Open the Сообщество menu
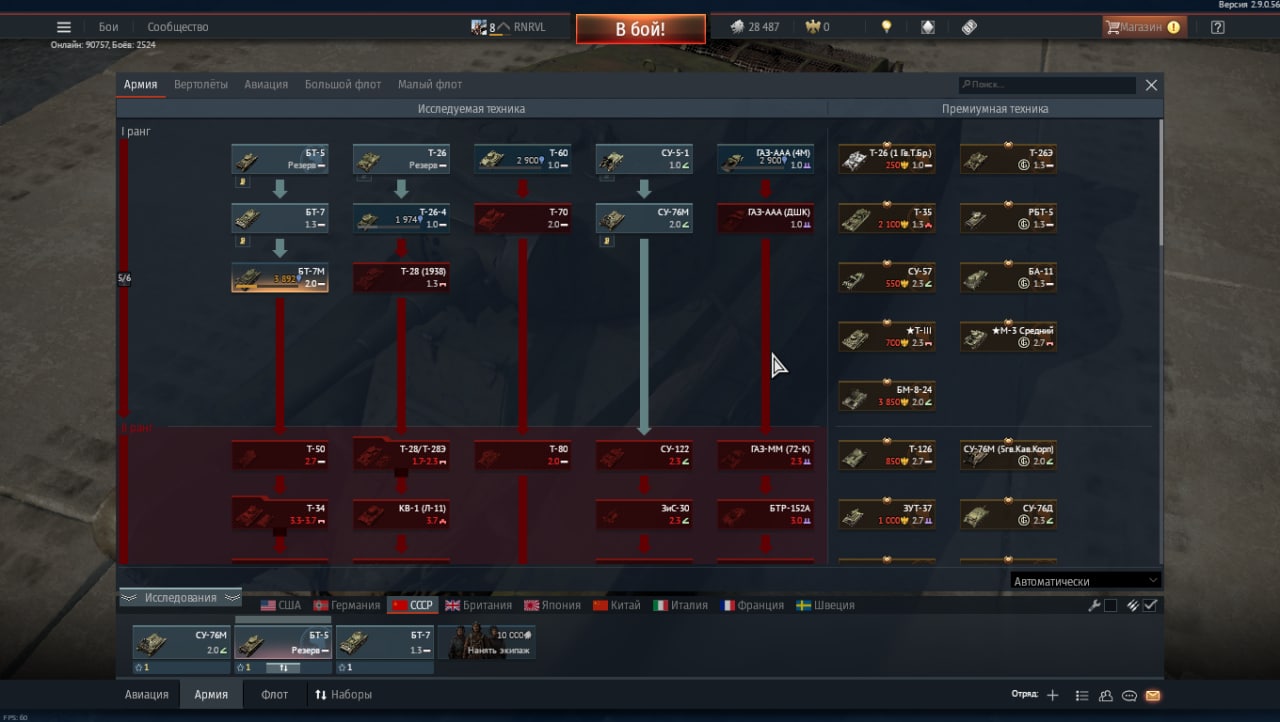 click(178, 27)
